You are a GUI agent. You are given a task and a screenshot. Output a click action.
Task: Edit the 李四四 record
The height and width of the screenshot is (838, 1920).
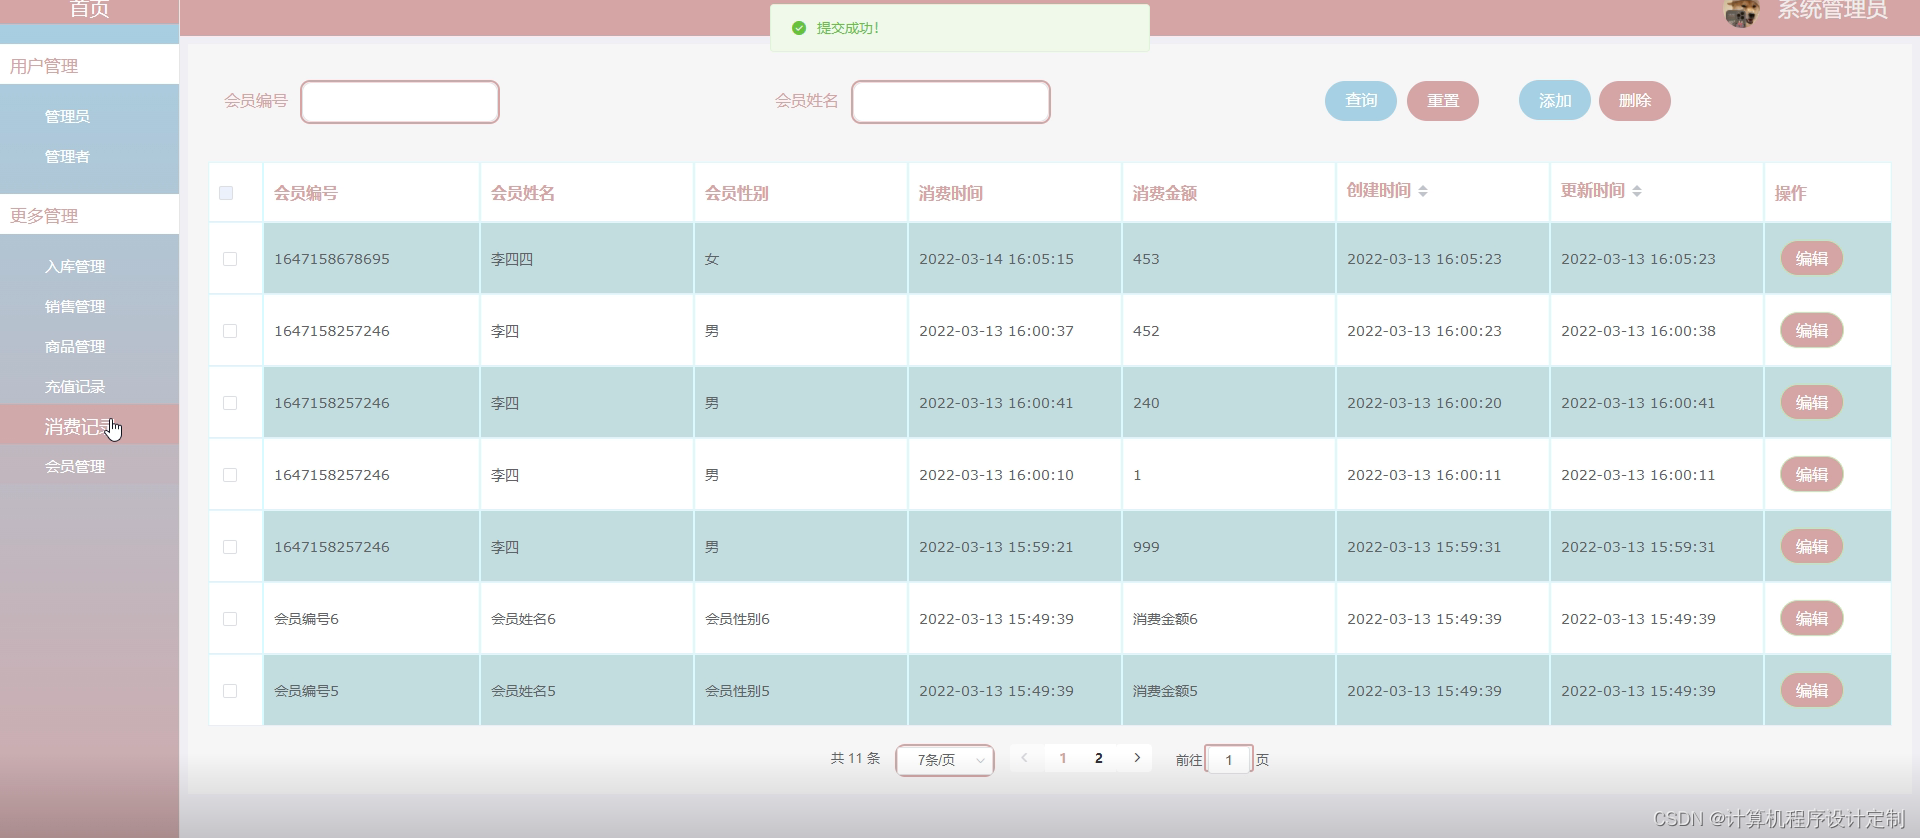tap(1812, 259)
